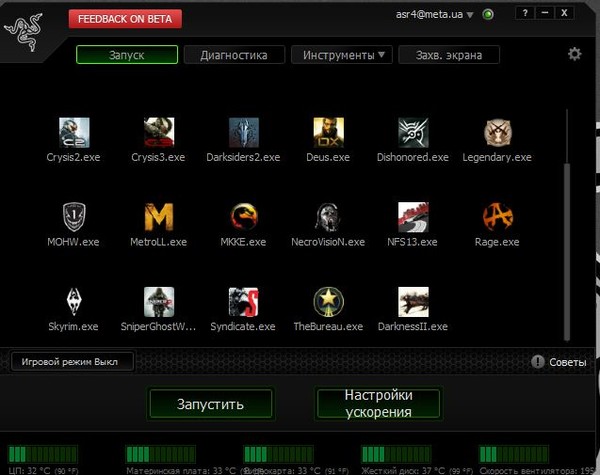Pick the NecroVisioN.exe icon
The width and height of the screenshot is (600, 475).
(x=328, y=217)
